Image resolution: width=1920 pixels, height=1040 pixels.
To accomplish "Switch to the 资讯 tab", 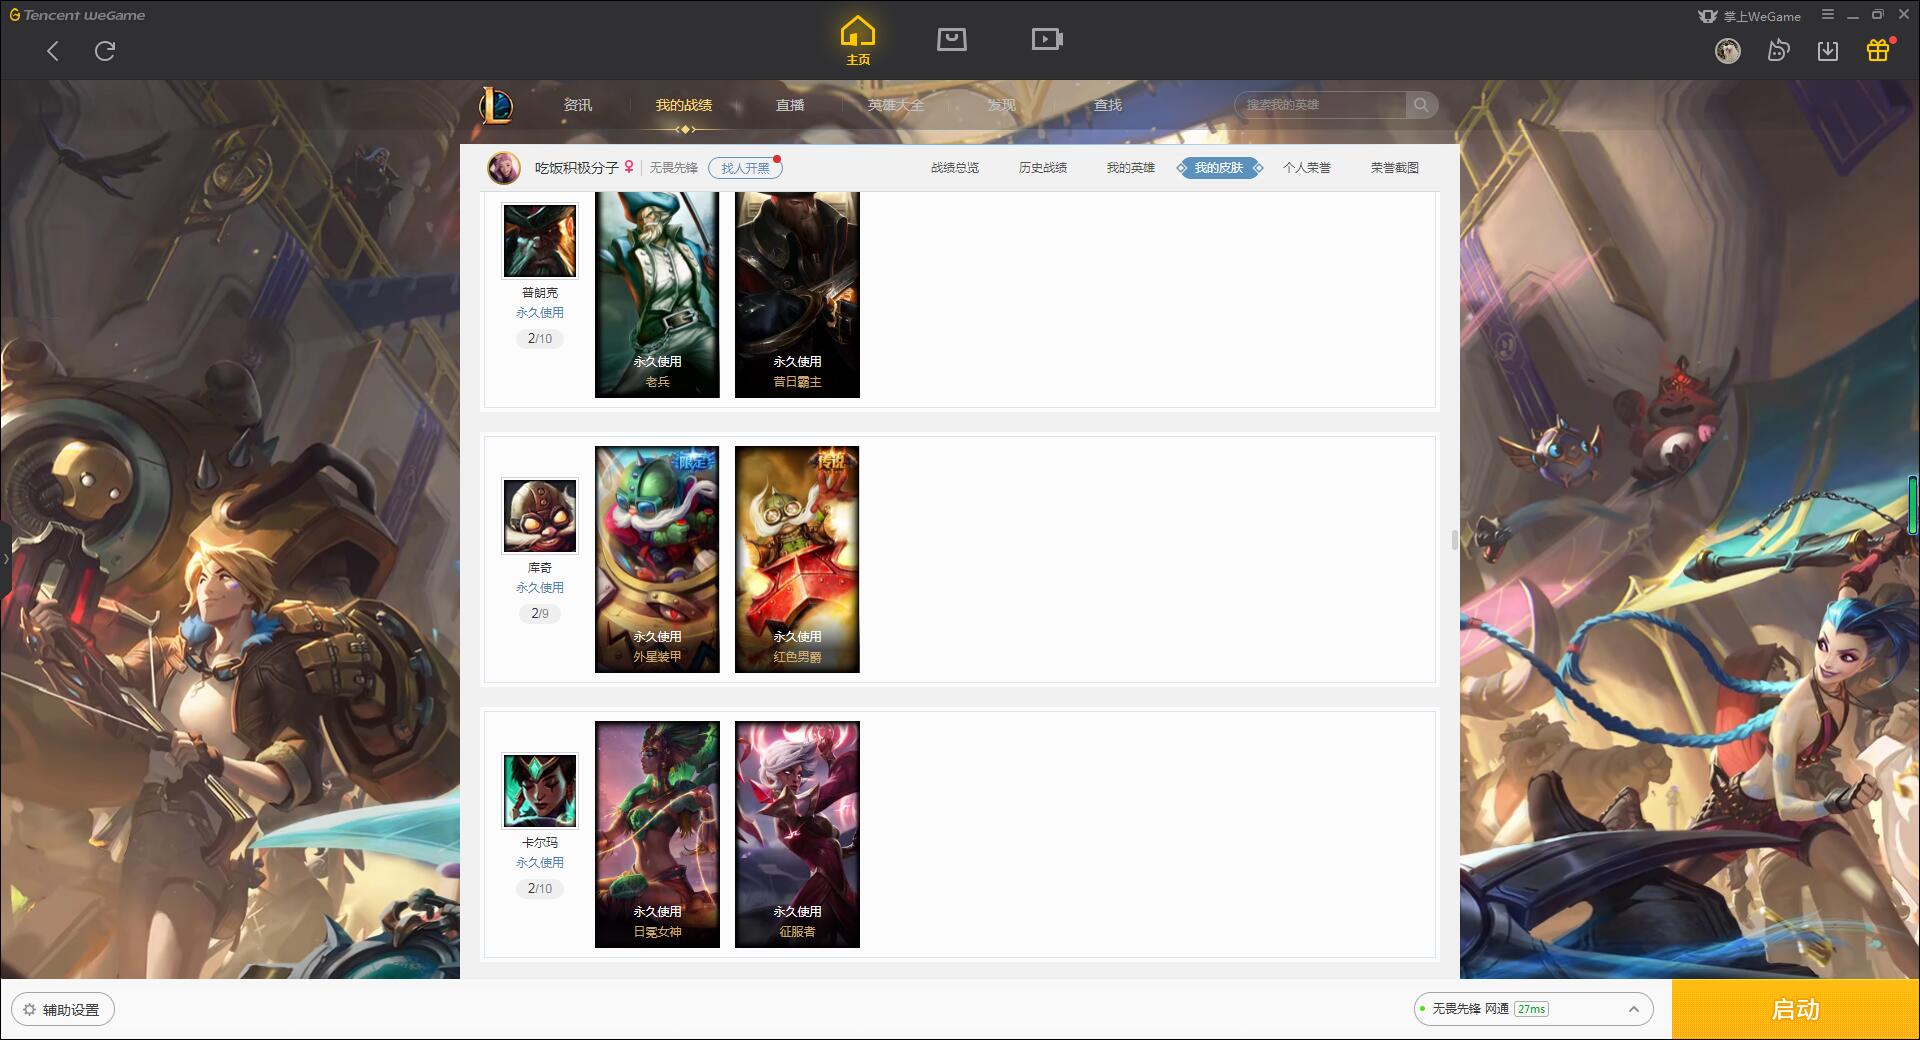I will click(x=577, y=105).
